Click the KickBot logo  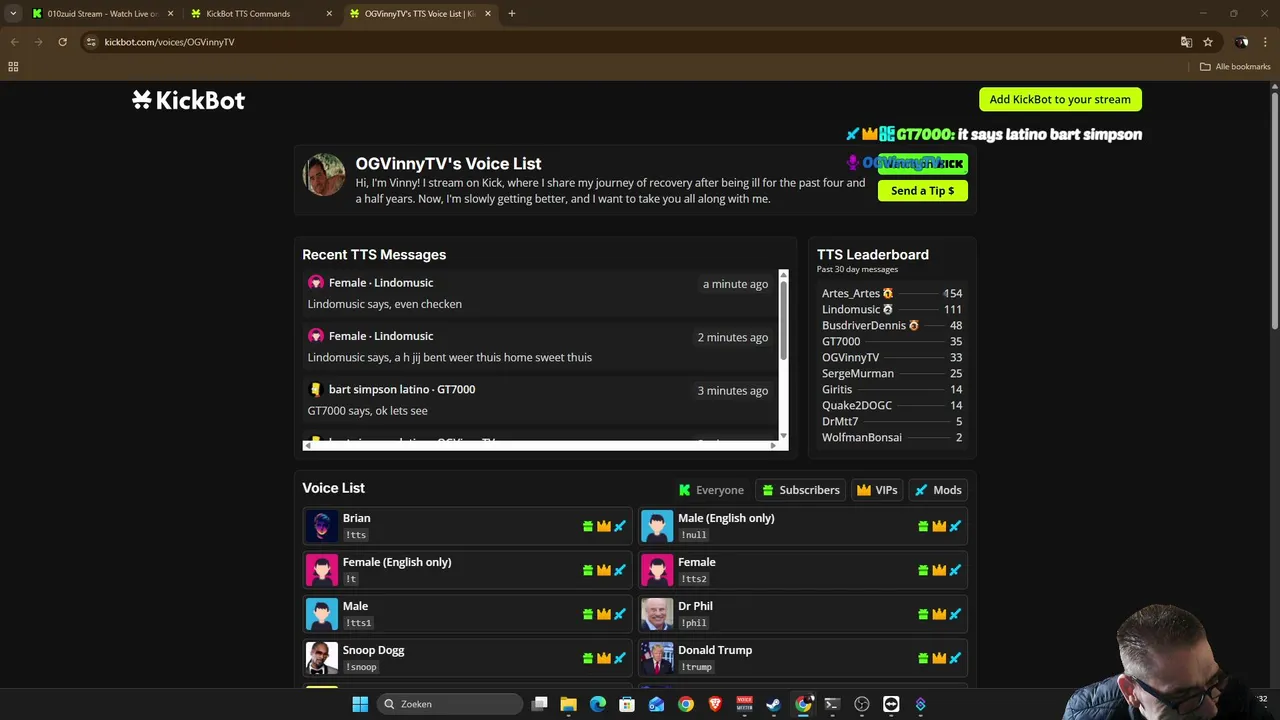pos(188,100)
